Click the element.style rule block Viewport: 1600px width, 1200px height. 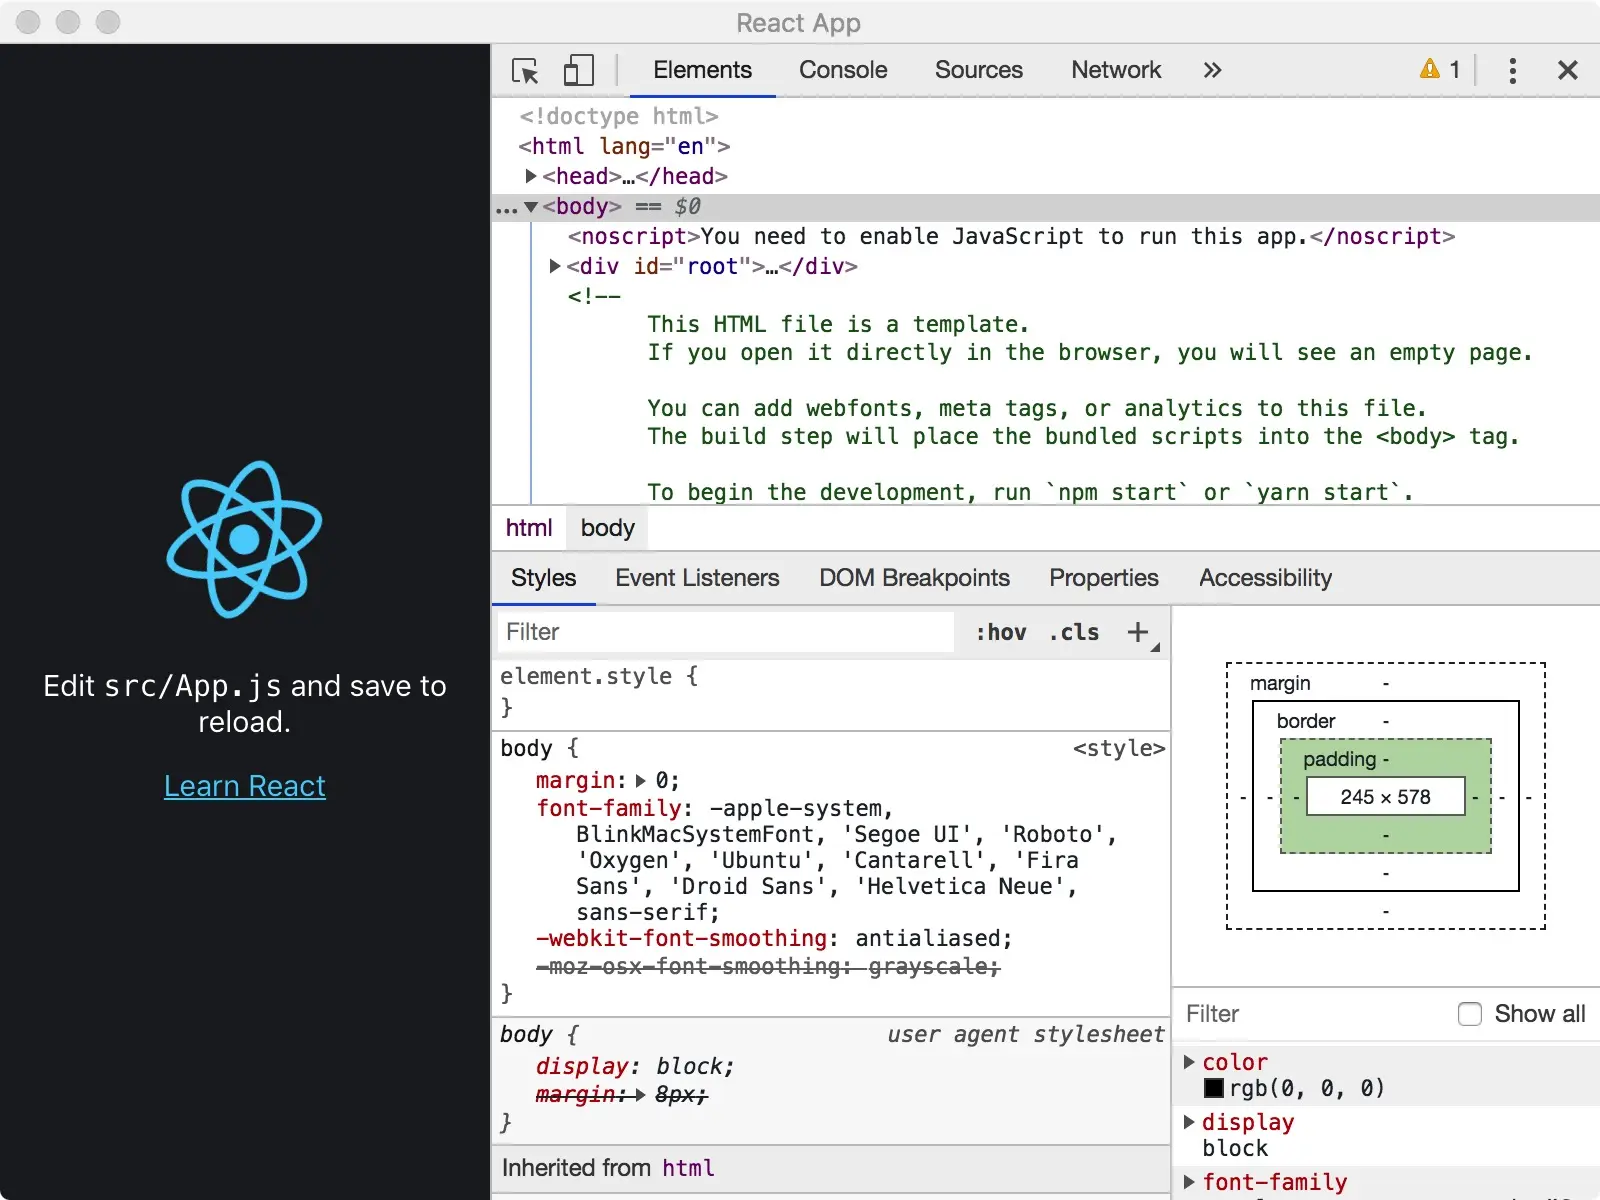tap(830, 691)
